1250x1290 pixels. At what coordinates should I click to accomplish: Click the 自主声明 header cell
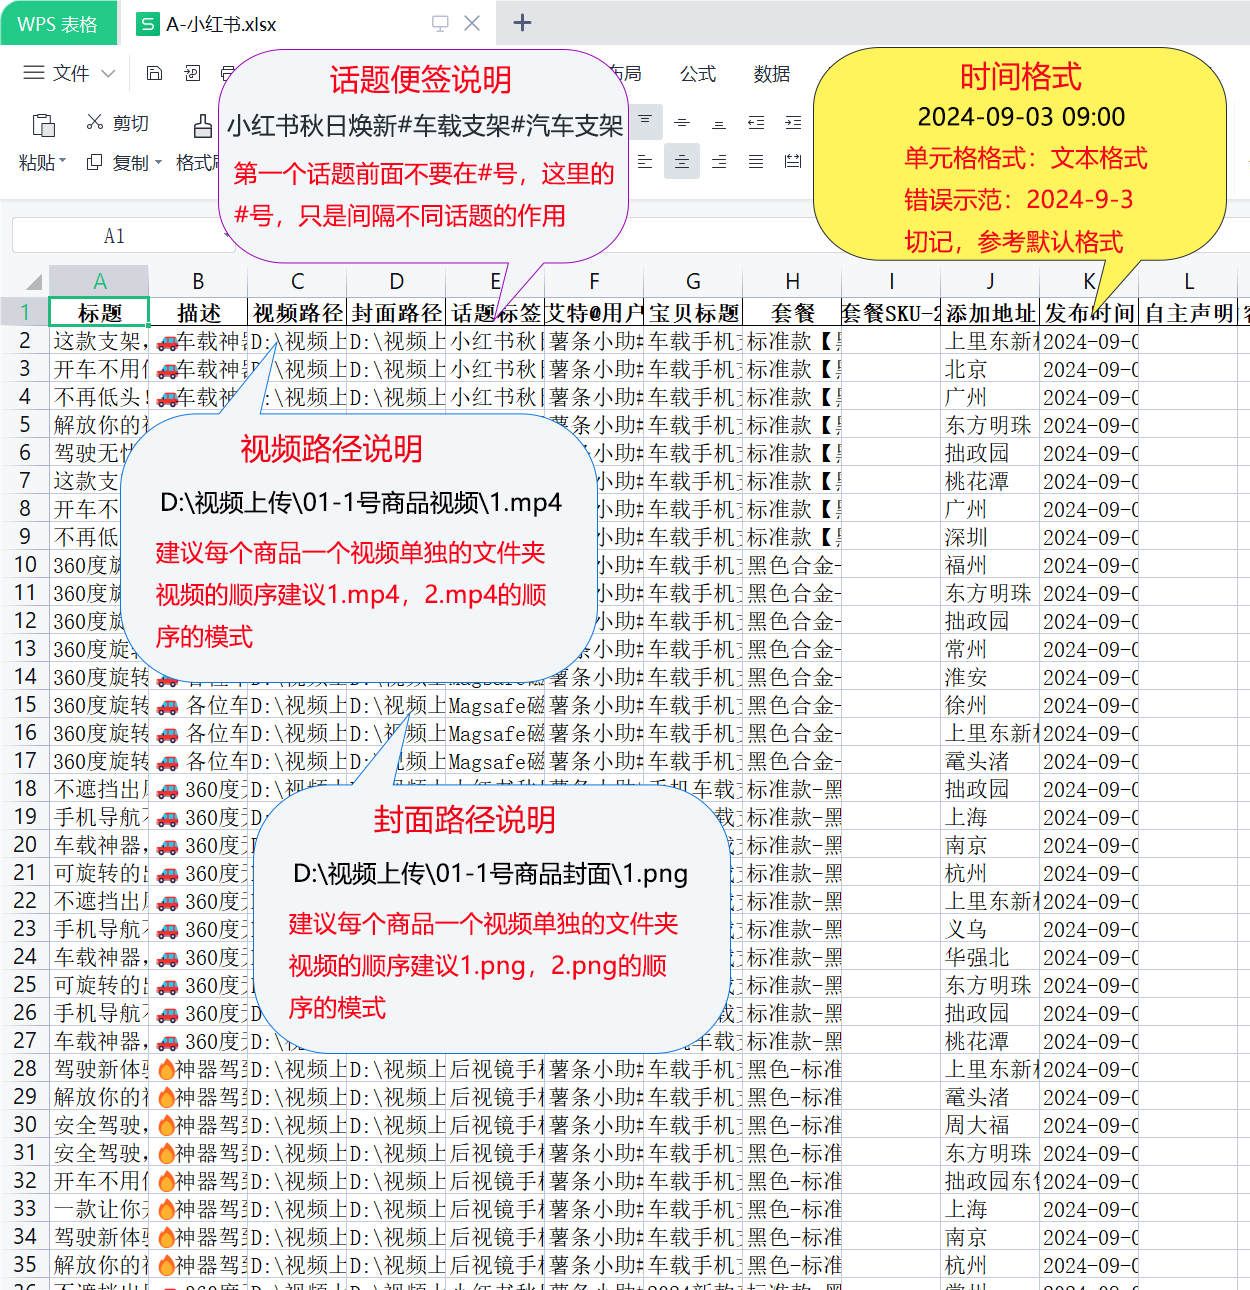(x=1188, y=312)
